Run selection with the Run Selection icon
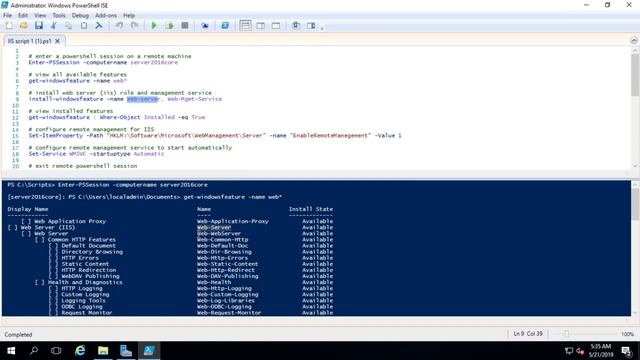This screenshot has height=360, width=640. click(x=169, y=25)
